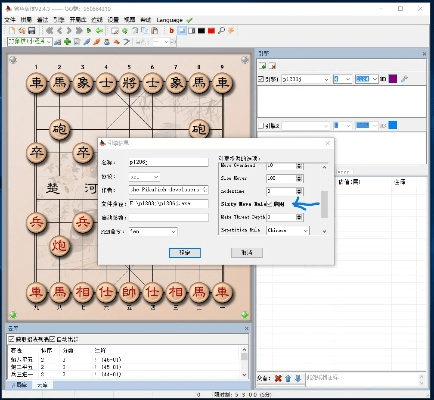Screen dimensions: 434x400
Task: Click the blue up arrow in comment bar
Action: click(288, 378)
